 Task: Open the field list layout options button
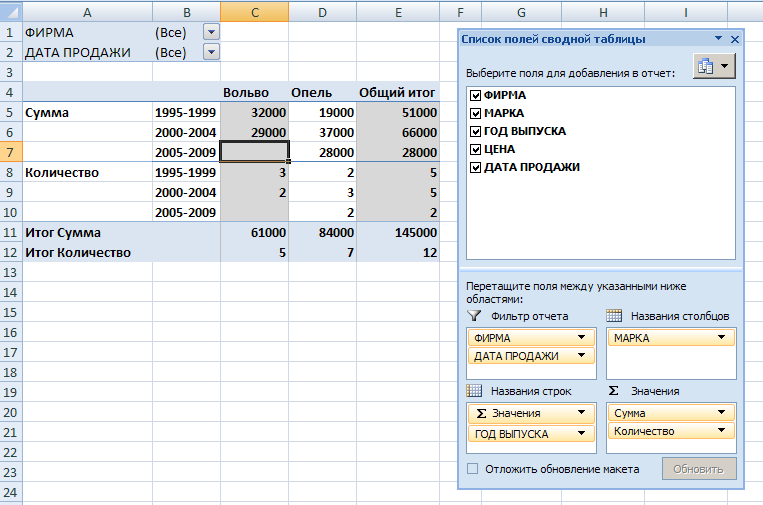714,66
